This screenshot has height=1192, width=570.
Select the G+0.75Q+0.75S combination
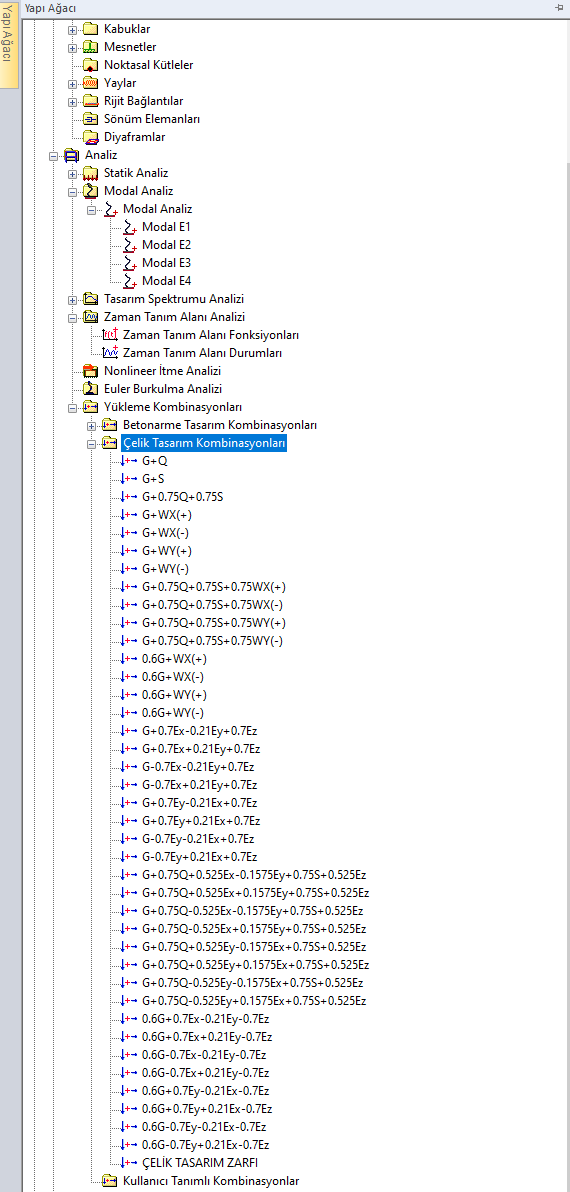pos(183,497)
